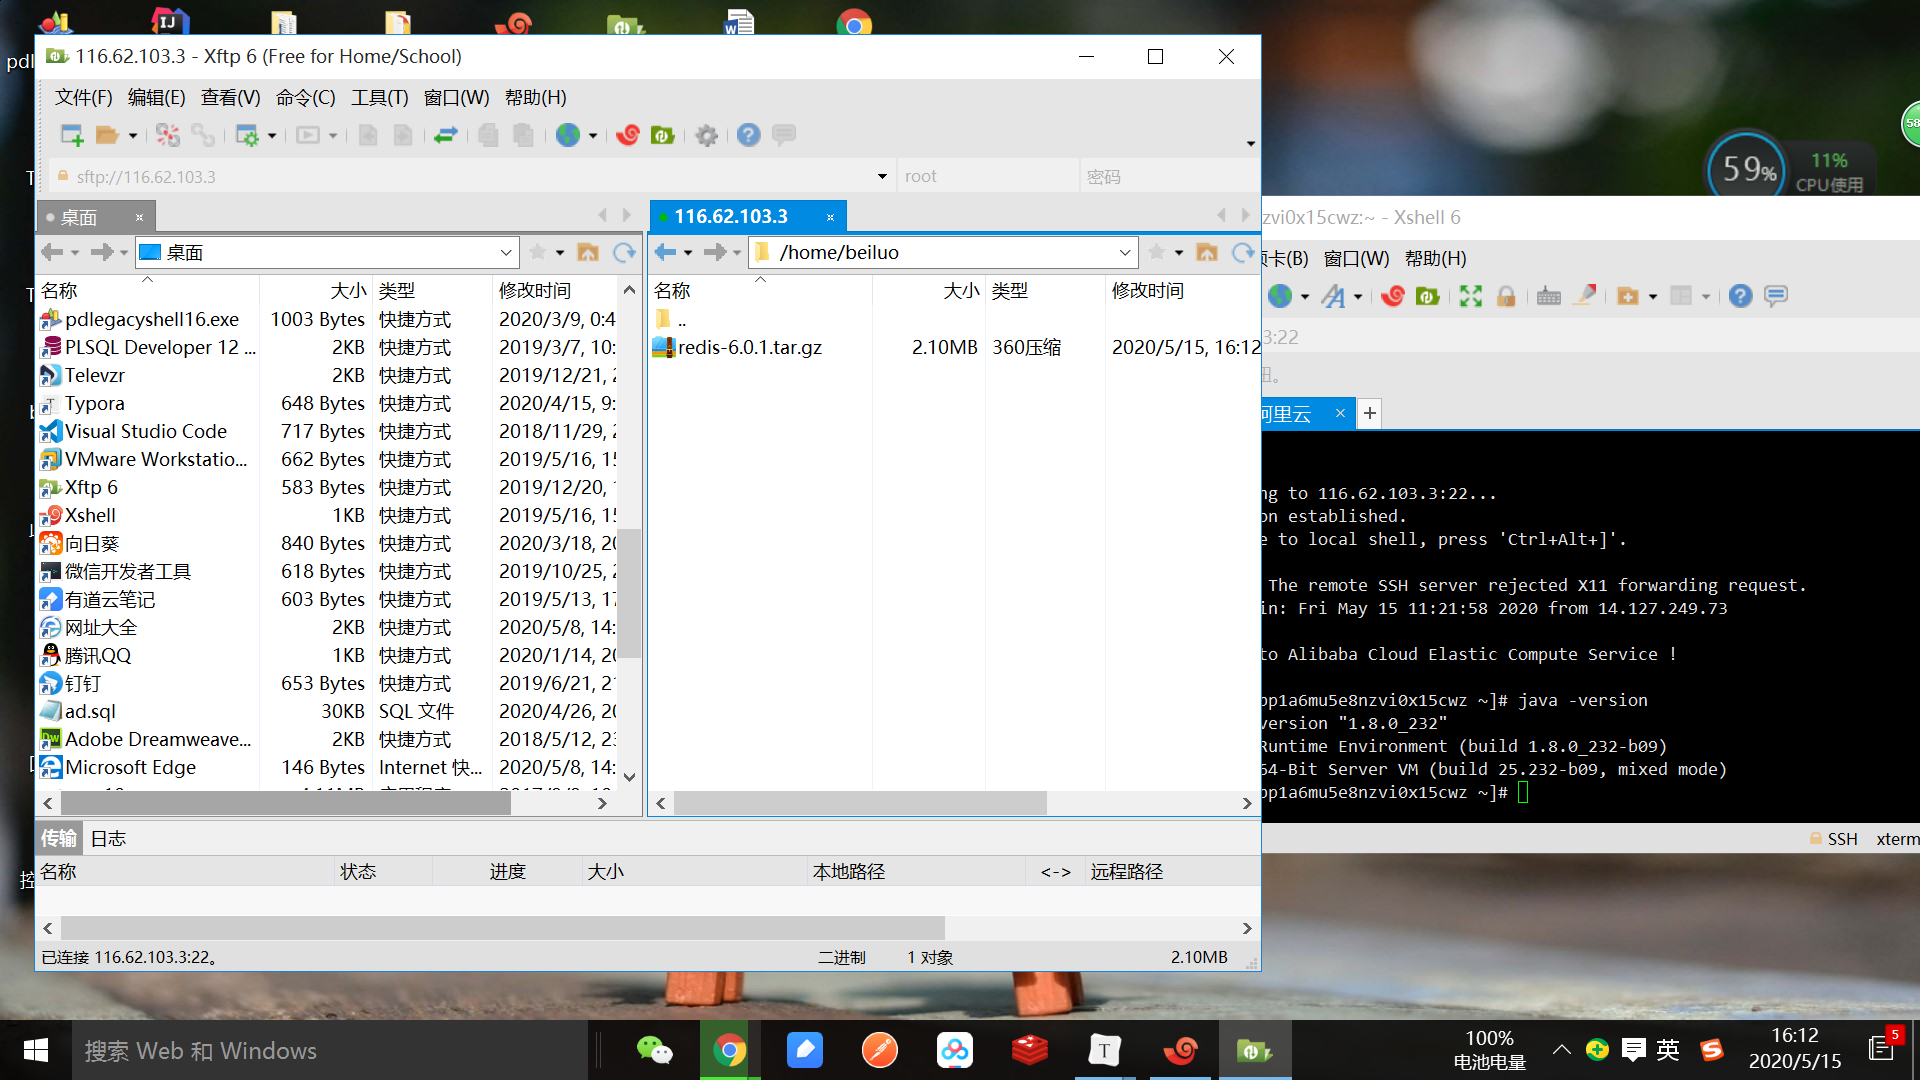The image size is (1920, 1080).
Task: Expand the /home/beiluo path dropdown
Action: pos(1125,253)
